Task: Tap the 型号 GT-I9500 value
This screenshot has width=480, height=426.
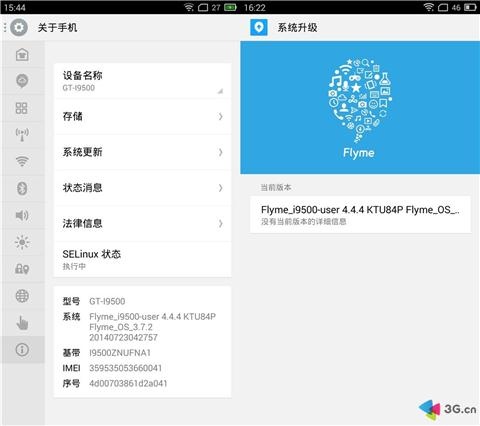Action: [x=107, y=301]
